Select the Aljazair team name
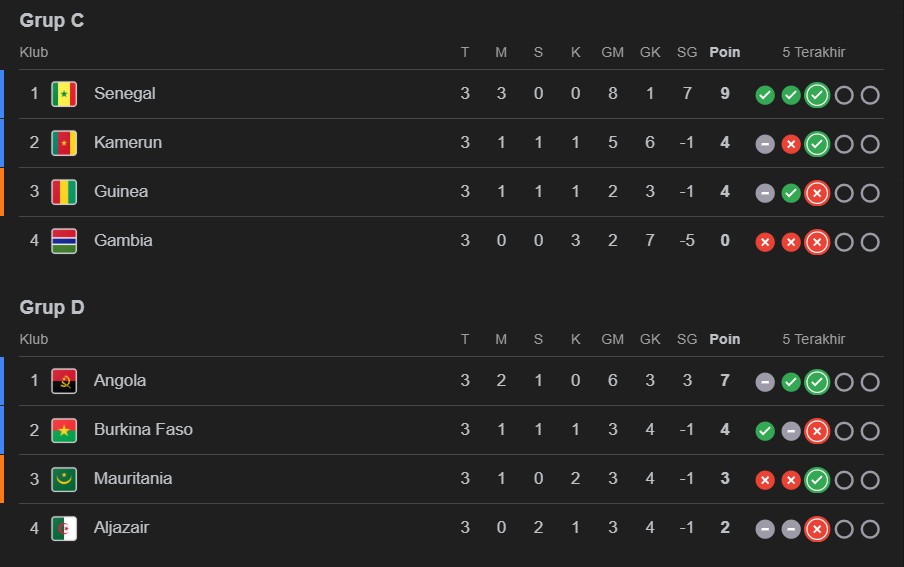Viewport: 904px width, 567px height. pos(121,527)
